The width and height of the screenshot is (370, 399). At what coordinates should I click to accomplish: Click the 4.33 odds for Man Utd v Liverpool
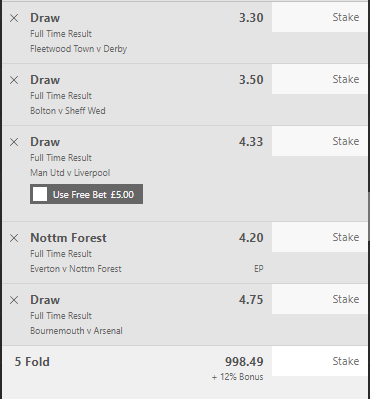point(251,142)
